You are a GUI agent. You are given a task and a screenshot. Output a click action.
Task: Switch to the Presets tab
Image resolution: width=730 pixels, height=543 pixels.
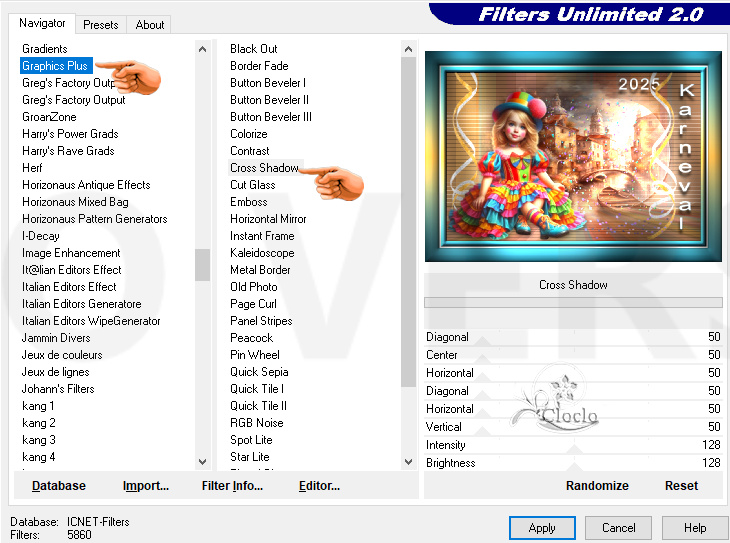(101, 25)
